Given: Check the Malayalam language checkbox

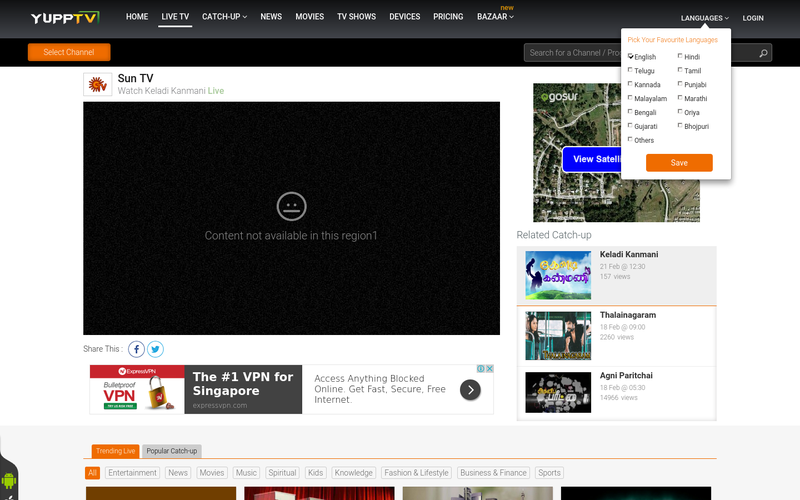Looking at the screenshot, I should [x=630, y=97].
